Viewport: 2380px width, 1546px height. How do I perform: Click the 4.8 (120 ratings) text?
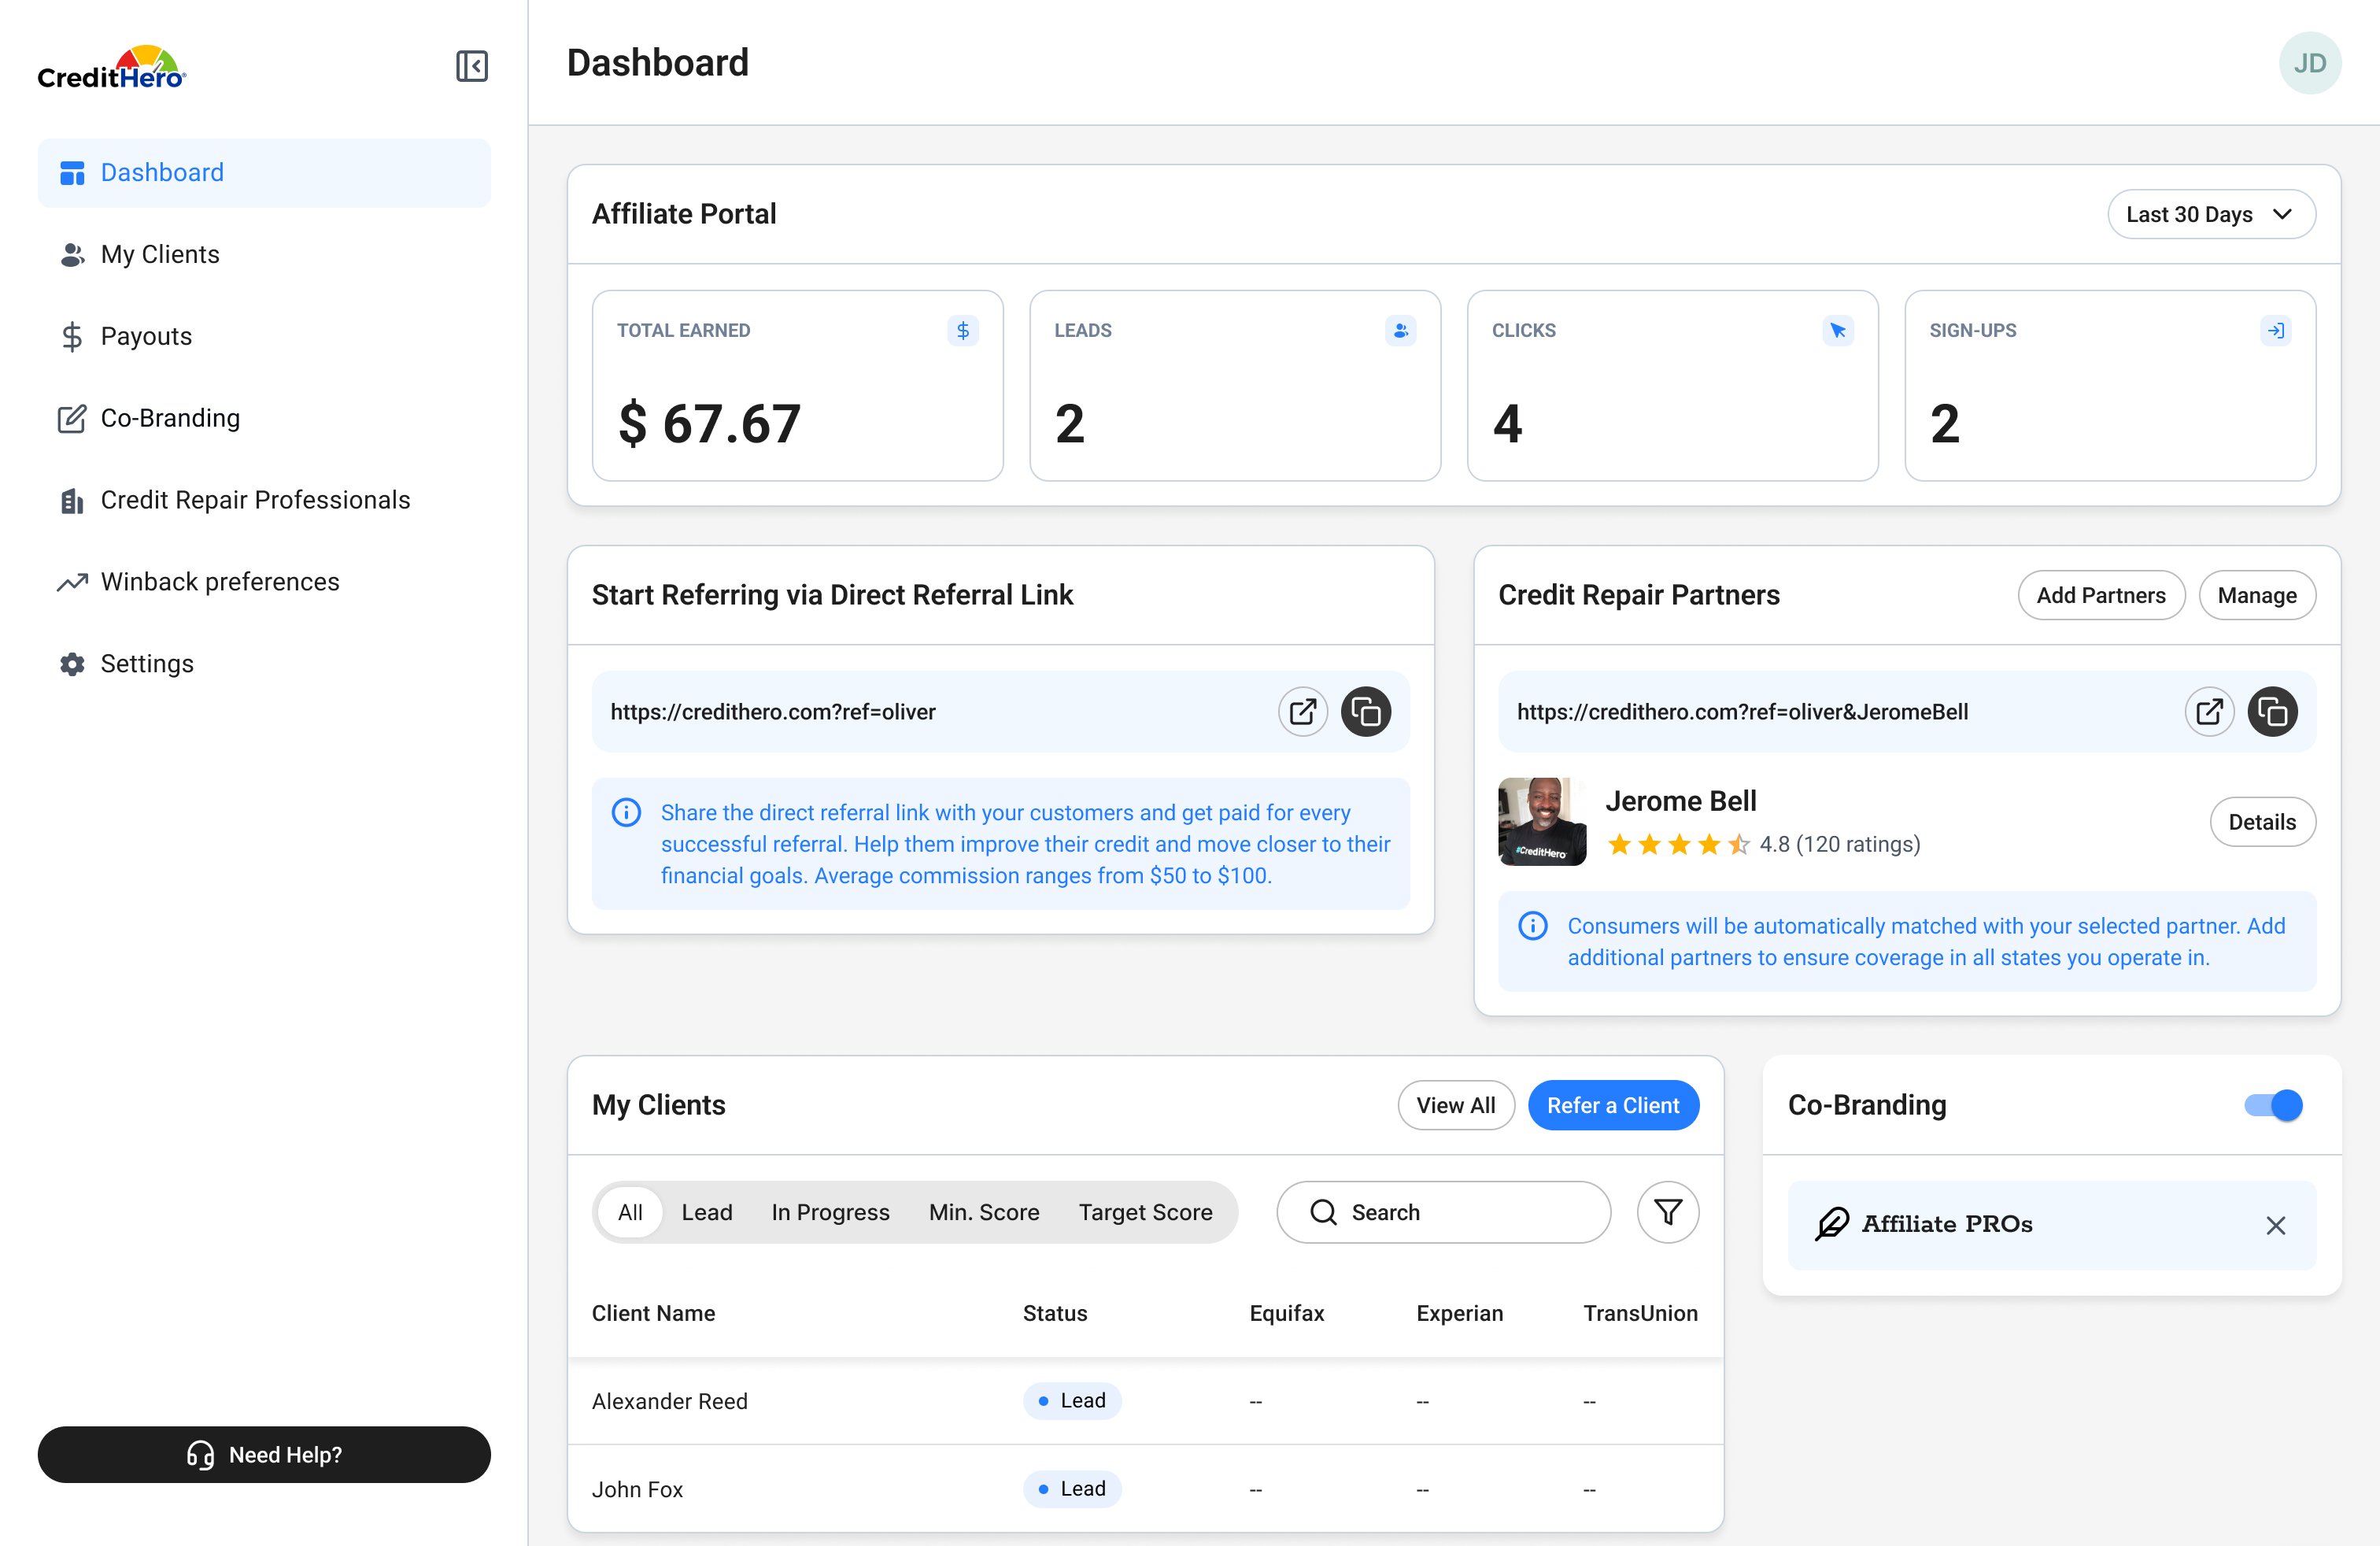1839,844
